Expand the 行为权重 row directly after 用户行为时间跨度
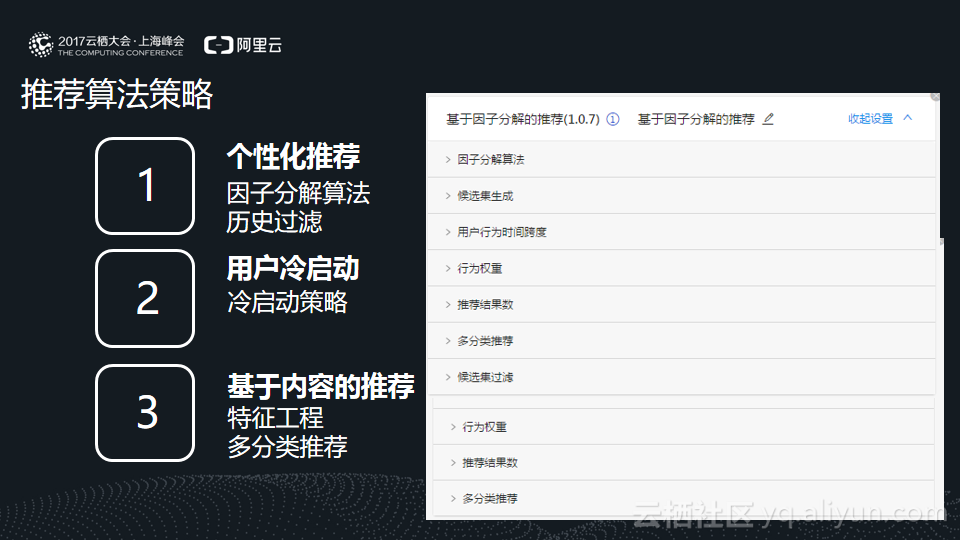 click(x=681, y=268)
